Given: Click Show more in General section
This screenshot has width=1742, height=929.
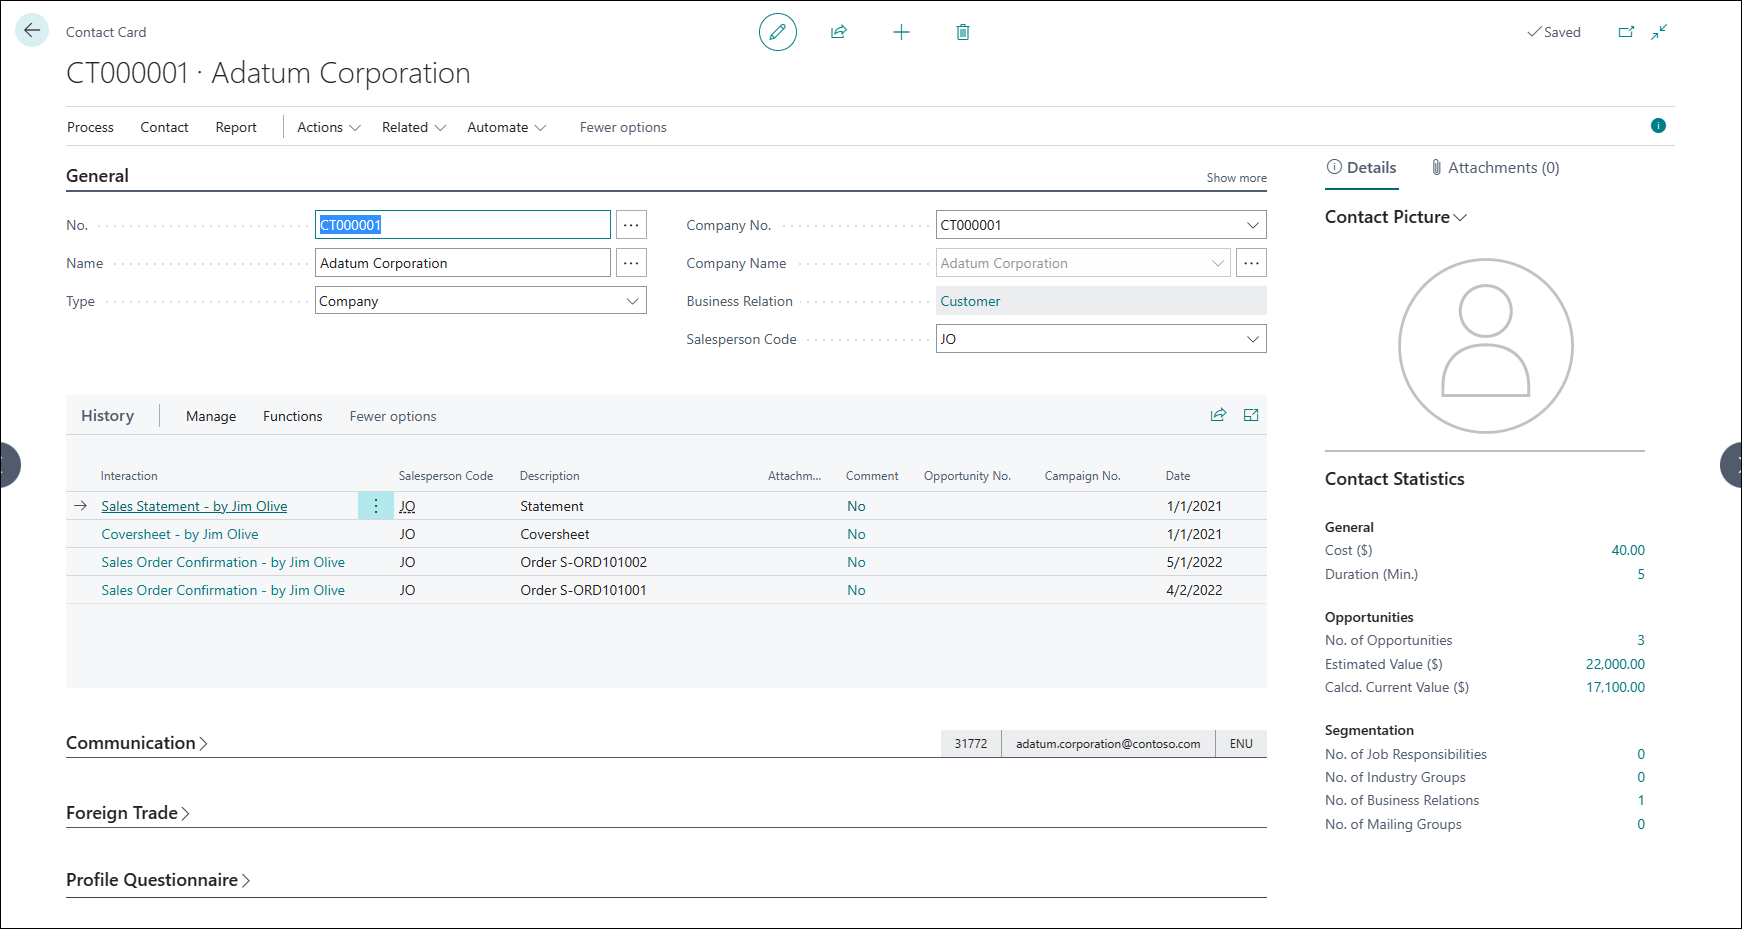Looking at the screenshot, I should coord(1236,178).
